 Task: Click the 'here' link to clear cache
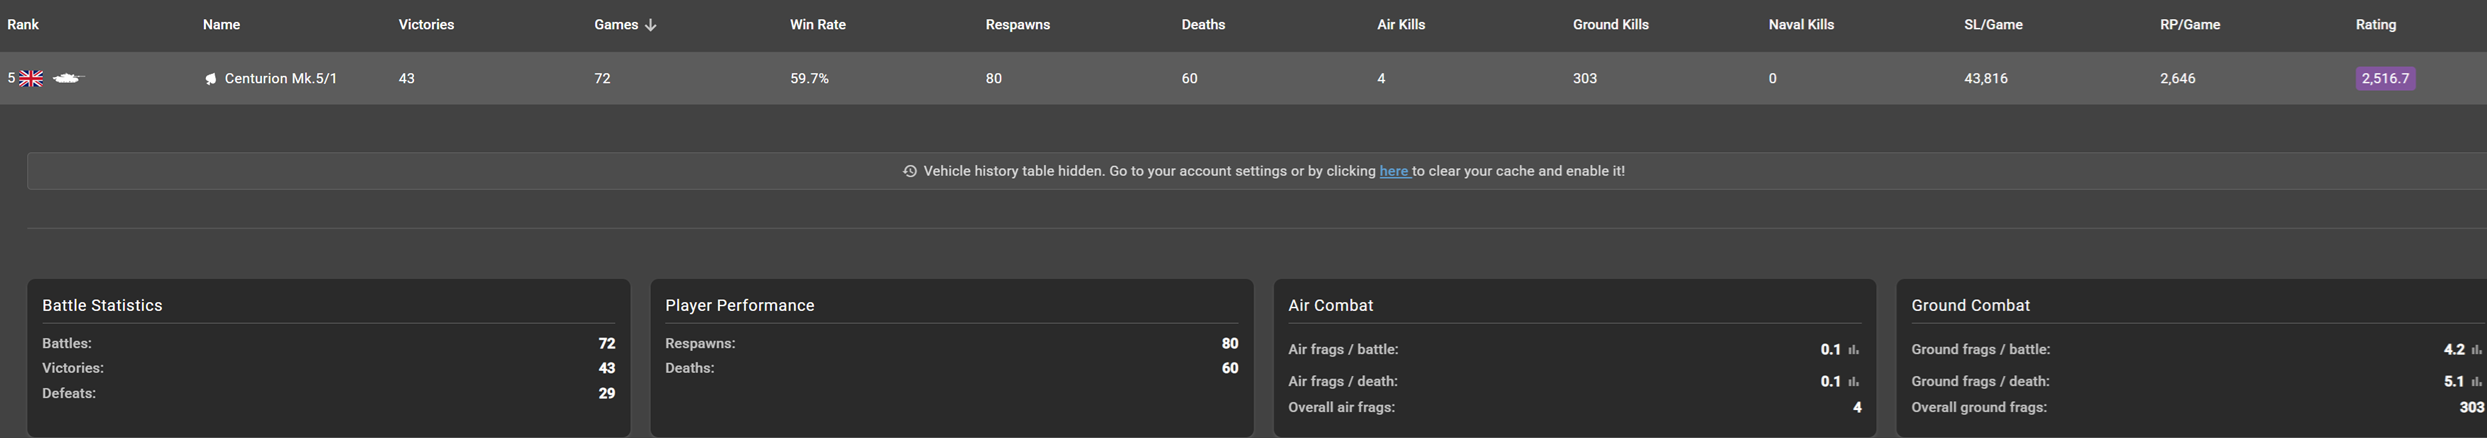(x=1393, y=171)
